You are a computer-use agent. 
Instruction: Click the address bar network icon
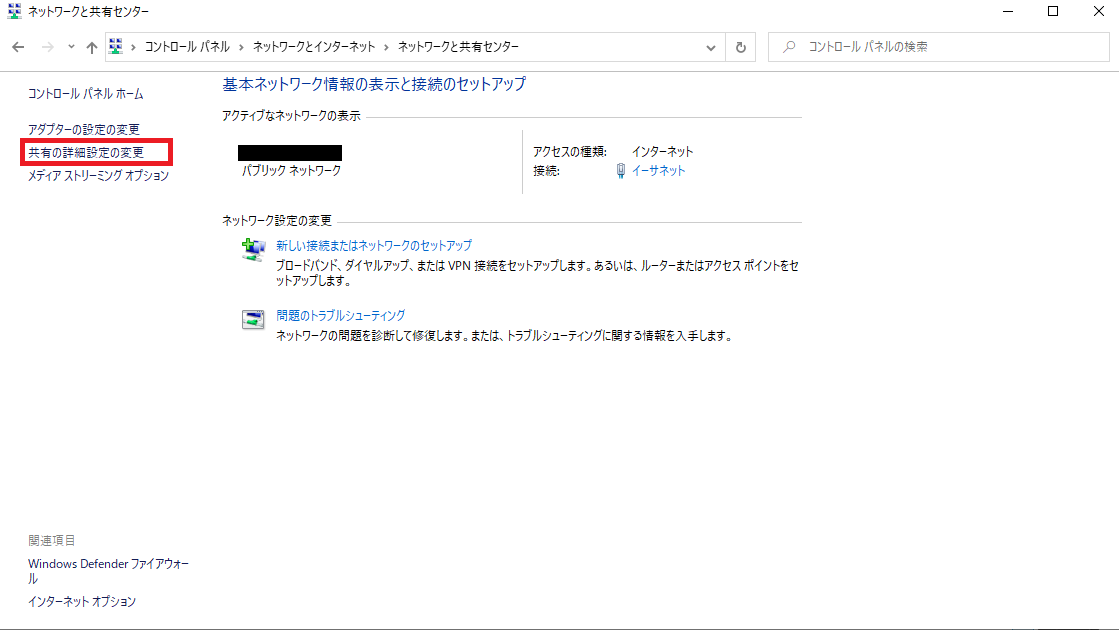coord(116,46)
